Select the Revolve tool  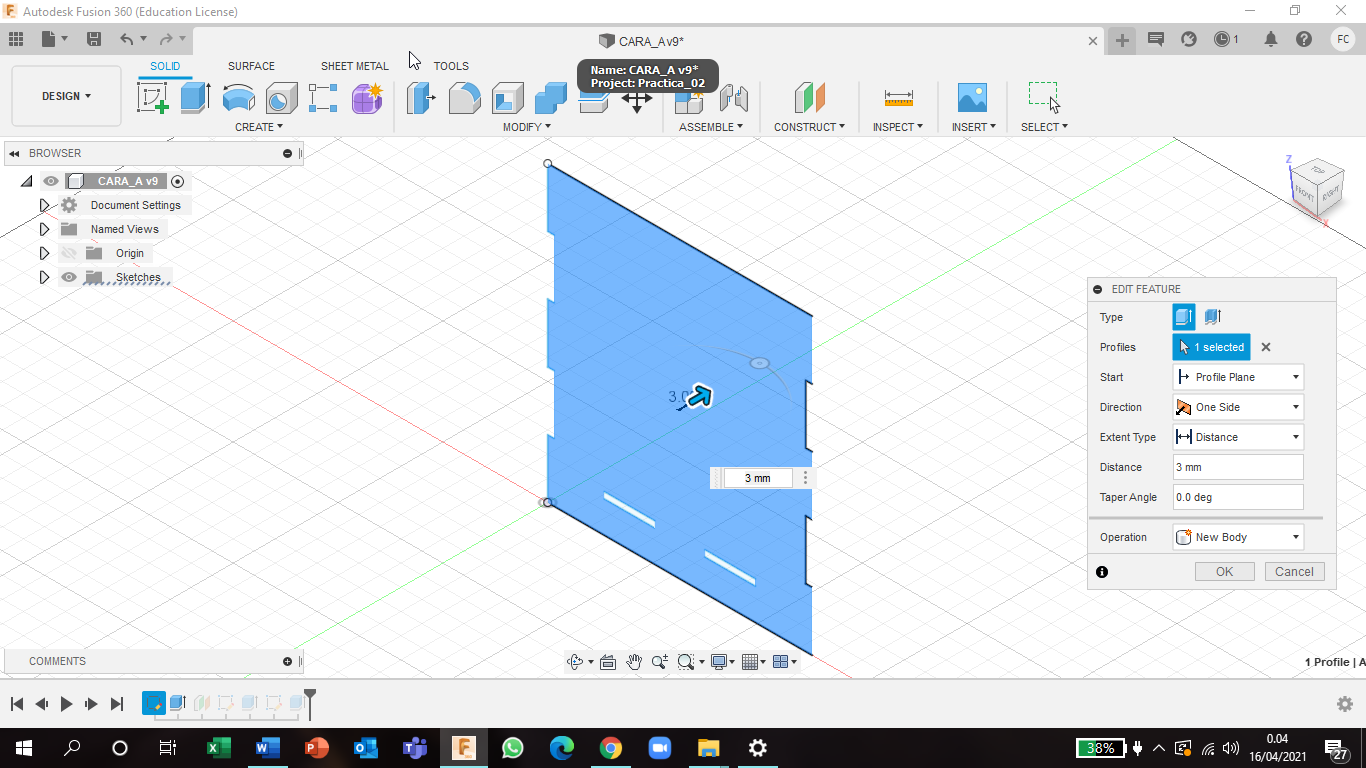[x=238, y=98]
